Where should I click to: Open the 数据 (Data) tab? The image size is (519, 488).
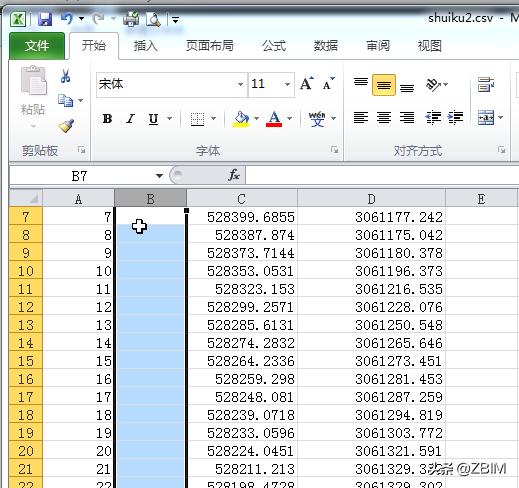(x=326, y=46)
